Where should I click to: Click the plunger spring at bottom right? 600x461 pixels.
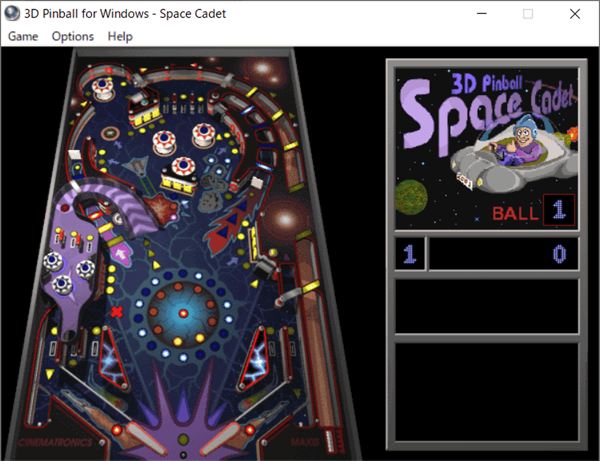click(x=331, y=441)
